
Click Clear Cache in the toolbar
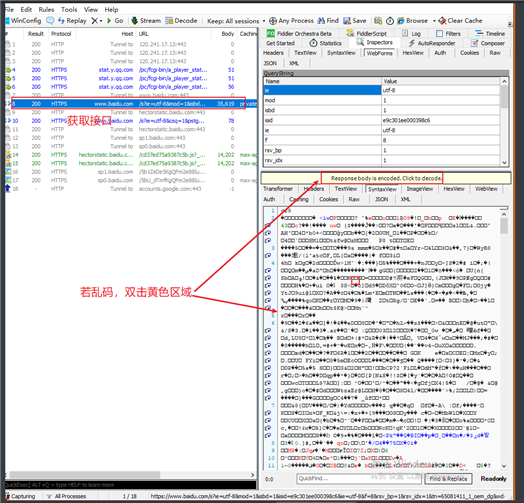pos(461,21)
